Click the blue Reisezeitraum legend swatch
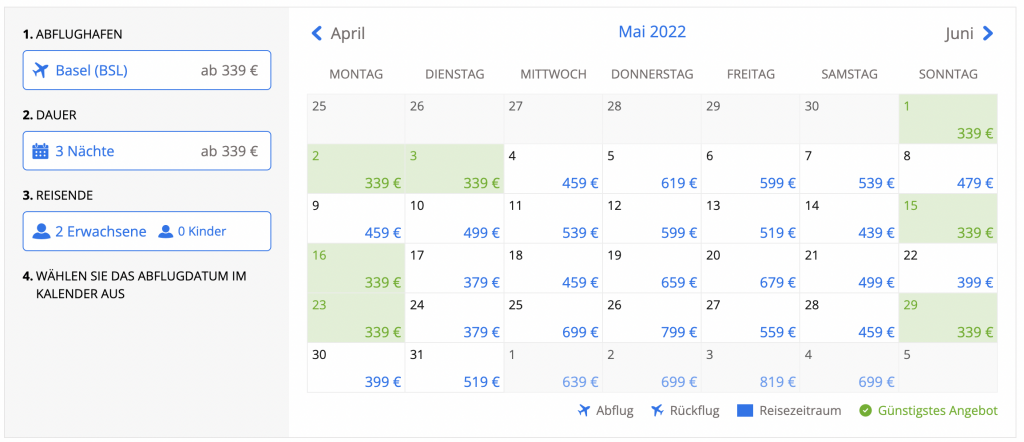1024x442 pixels. (x=745, y=411)
